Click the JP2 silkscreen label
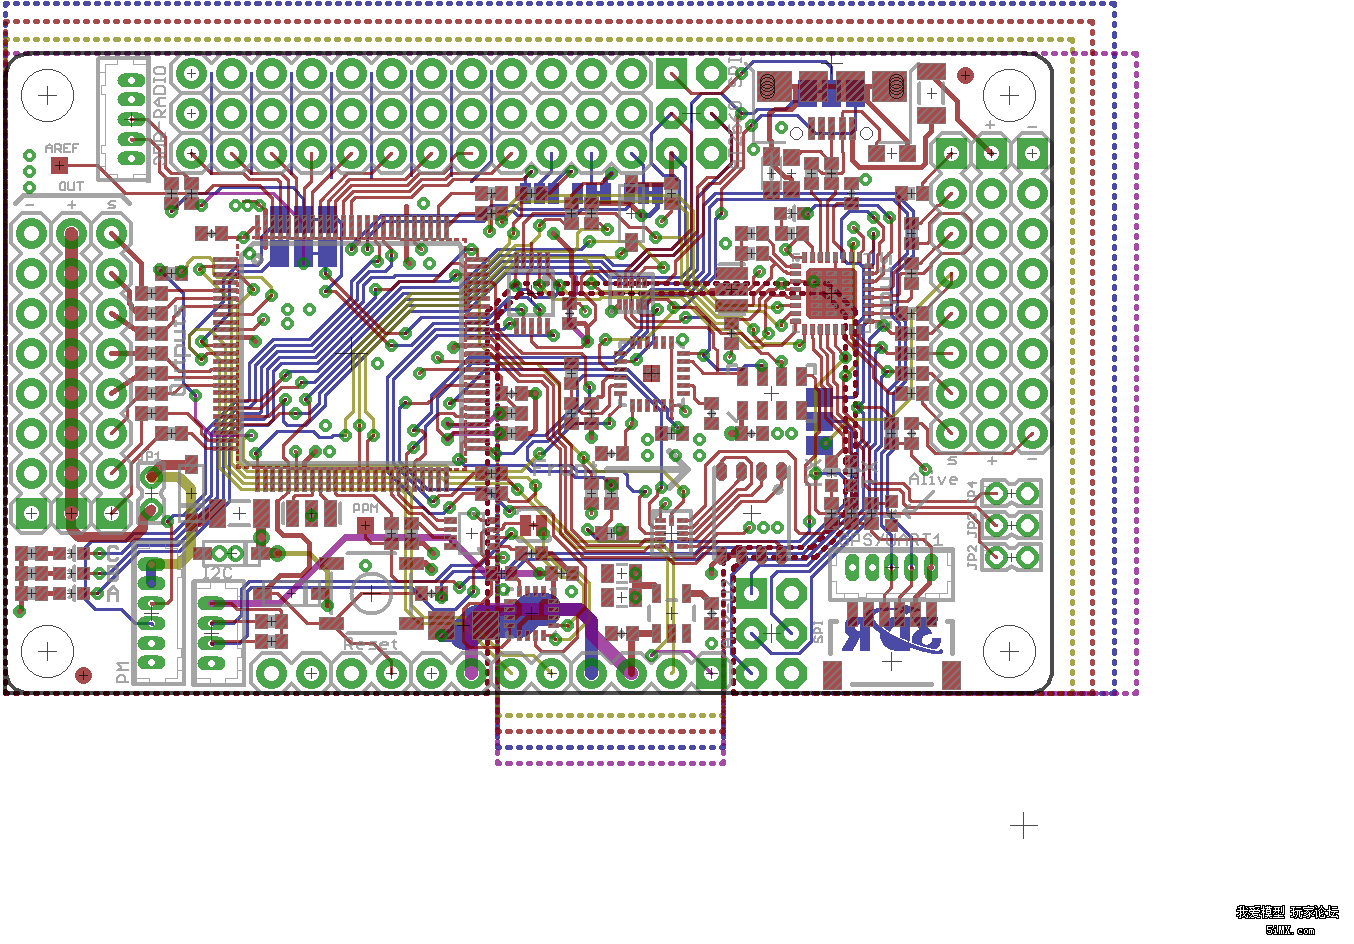Image resolution: width=1354 pixels, height=944 pixels. 972,557
